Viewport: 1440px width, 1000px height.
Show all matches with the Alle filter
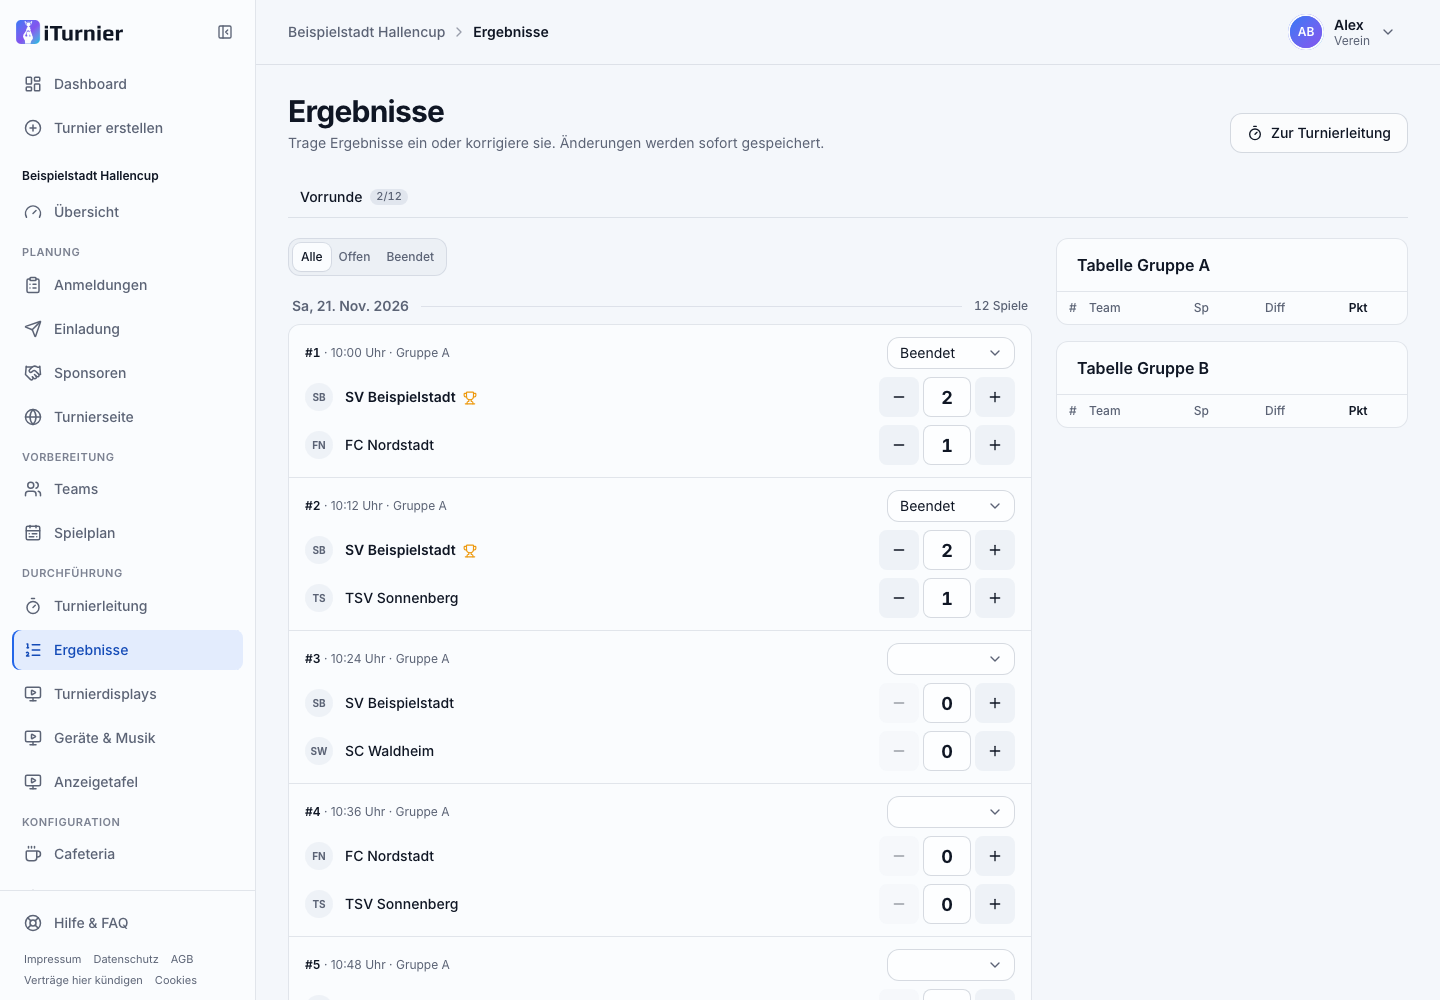[x=312, y=257]
